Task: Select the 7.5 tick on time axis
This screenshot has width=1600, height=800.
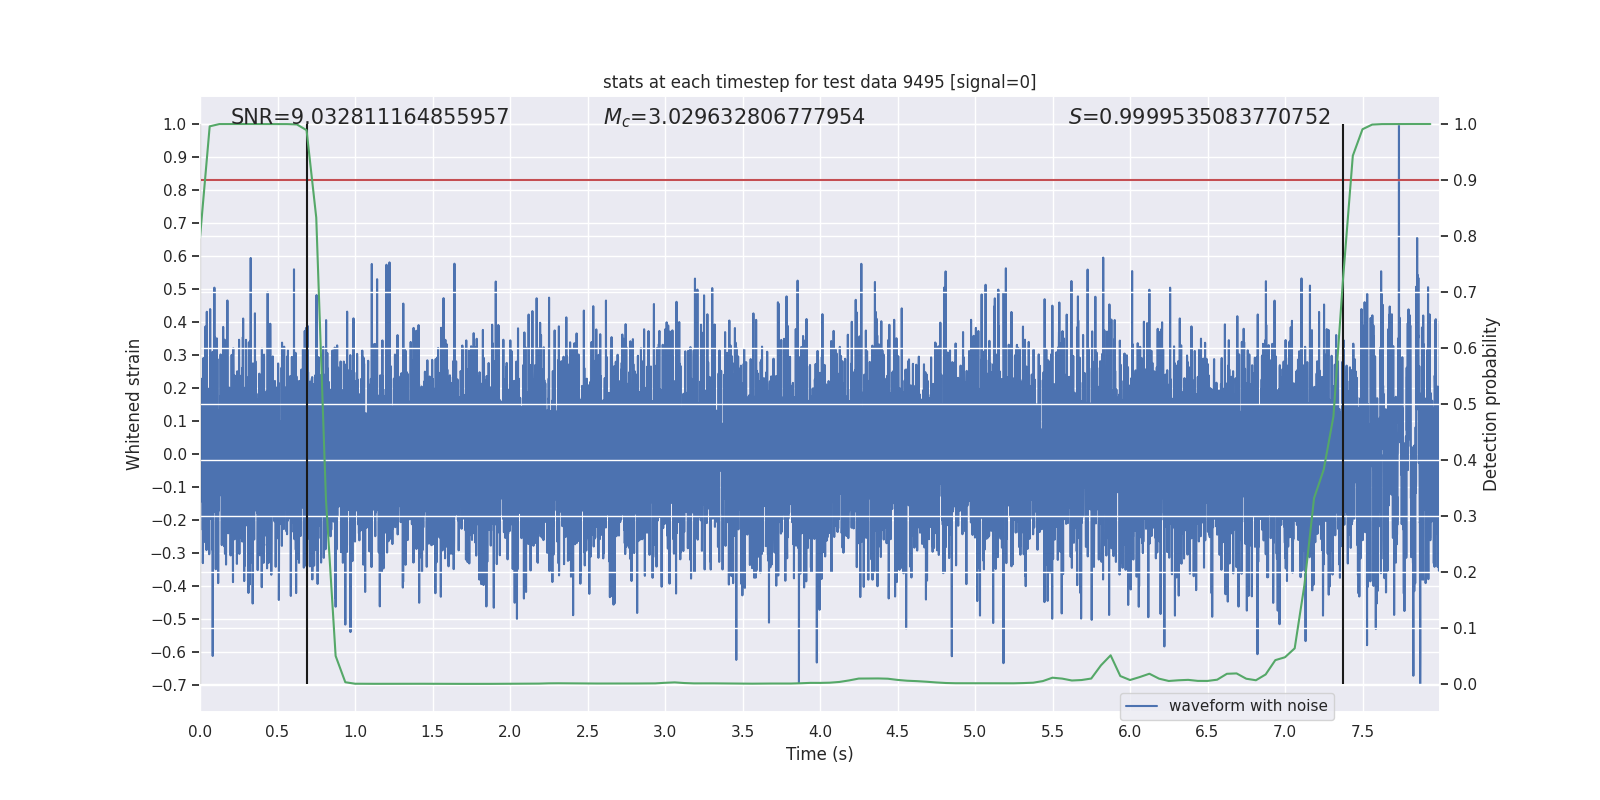Action: point(1362,731)
